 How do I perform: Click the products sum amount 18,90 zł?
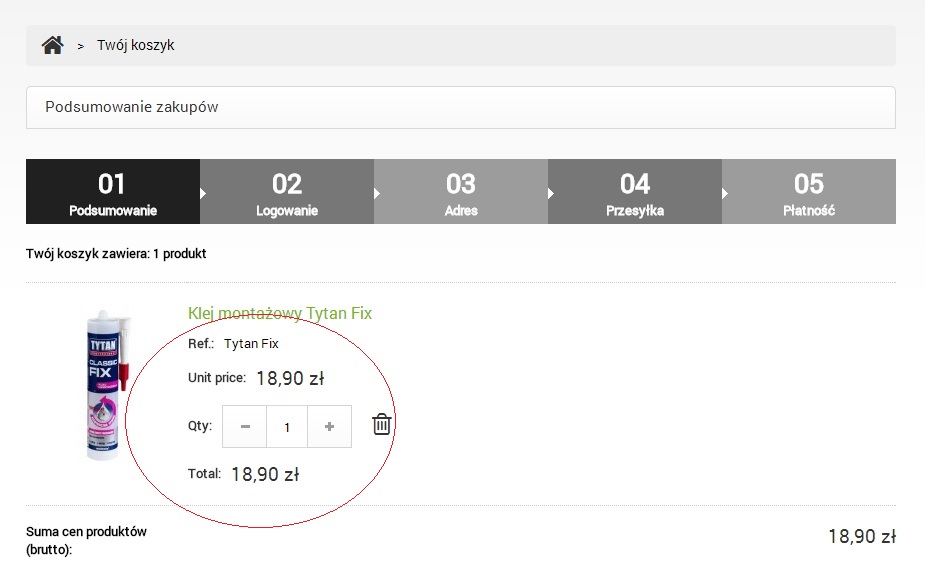pos(862,536)
